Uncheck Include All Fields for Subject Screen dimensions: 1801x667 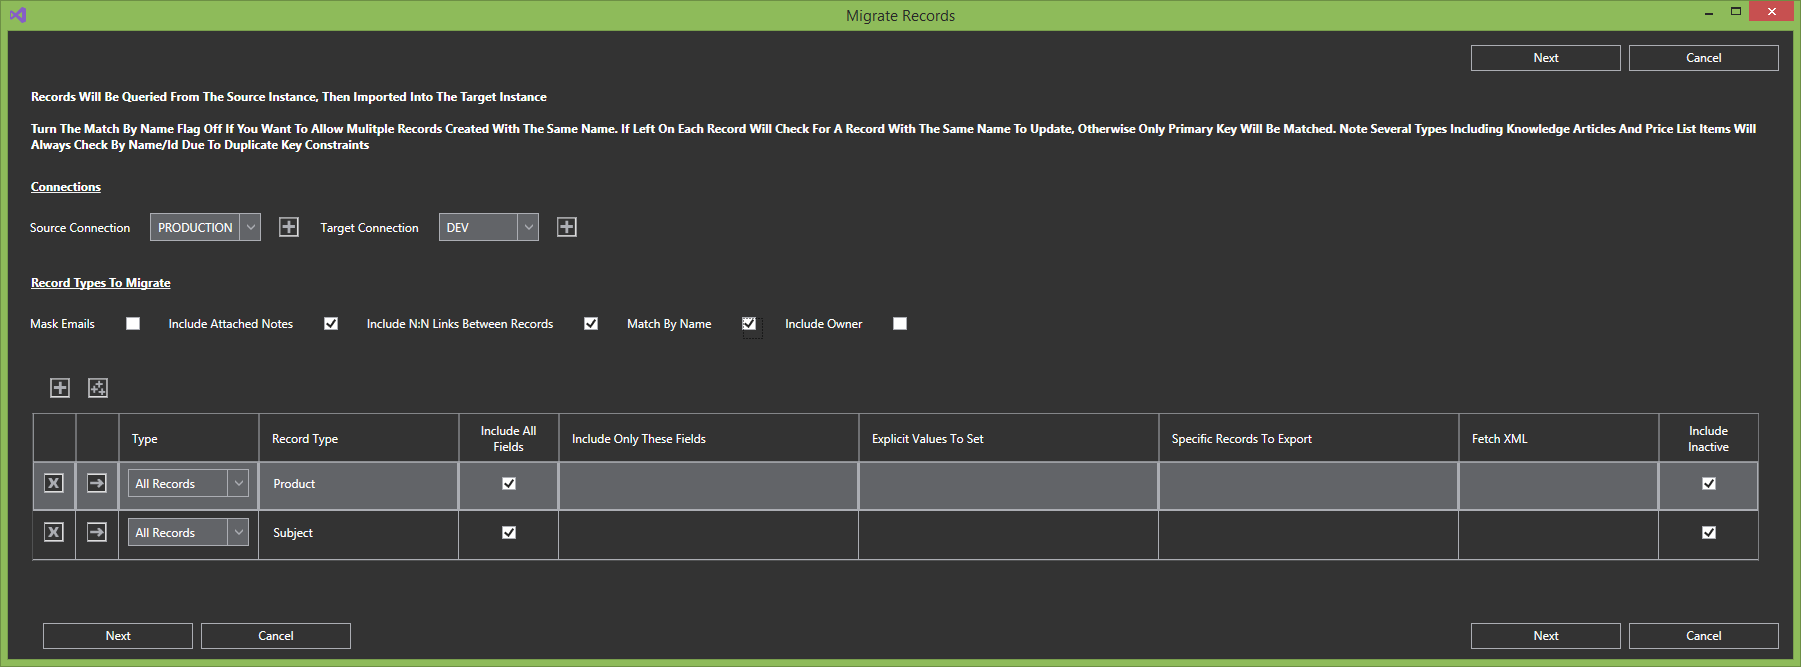(x=509, y=532)
